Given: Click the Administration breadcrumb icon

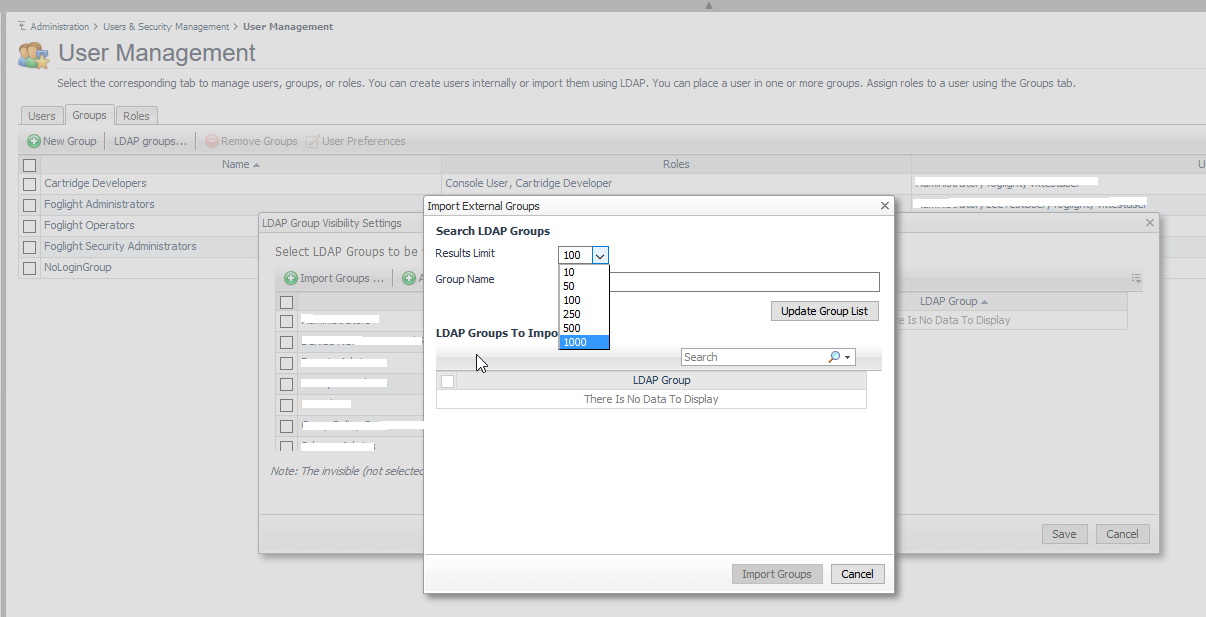Looking at the screenshot, I should [x=22, y=28].
